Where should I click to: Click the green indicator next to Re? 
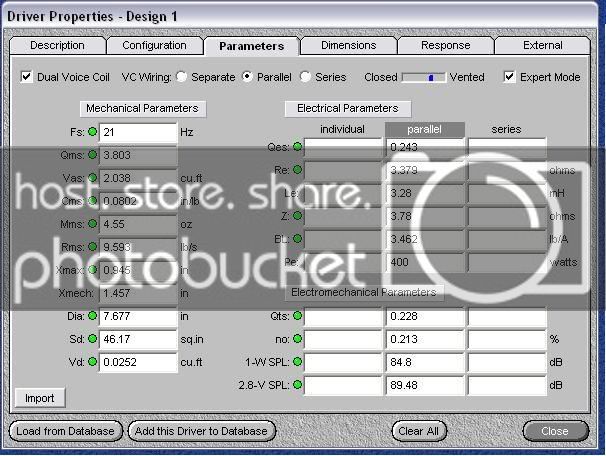point(297,170)
